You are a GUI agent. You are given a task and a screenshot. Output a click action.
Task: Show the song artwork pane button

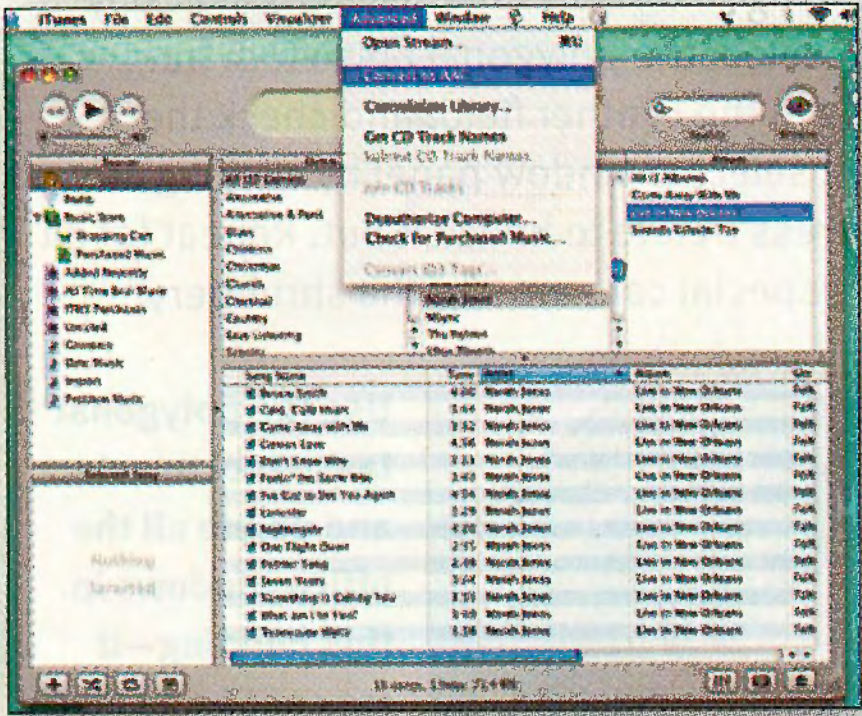[170, 684]
